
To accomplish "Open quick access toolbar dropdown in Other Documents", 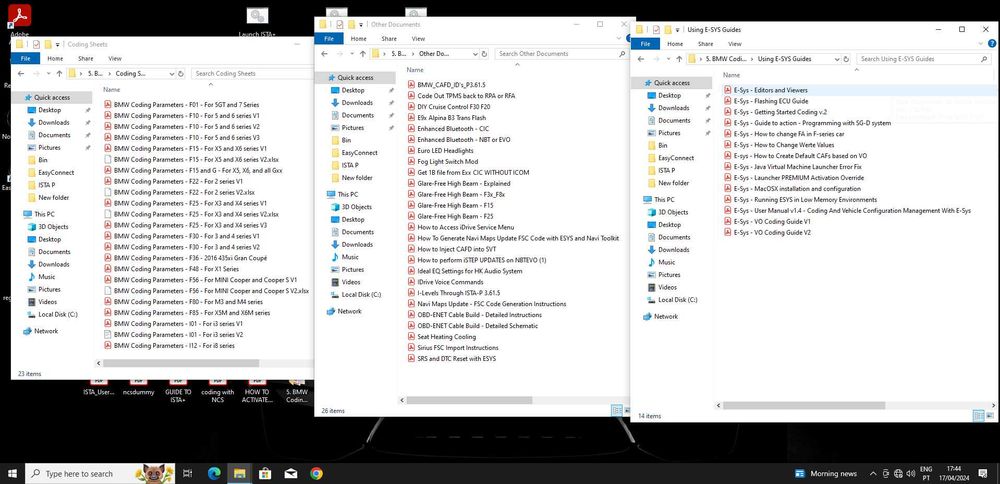I will 362,24.
